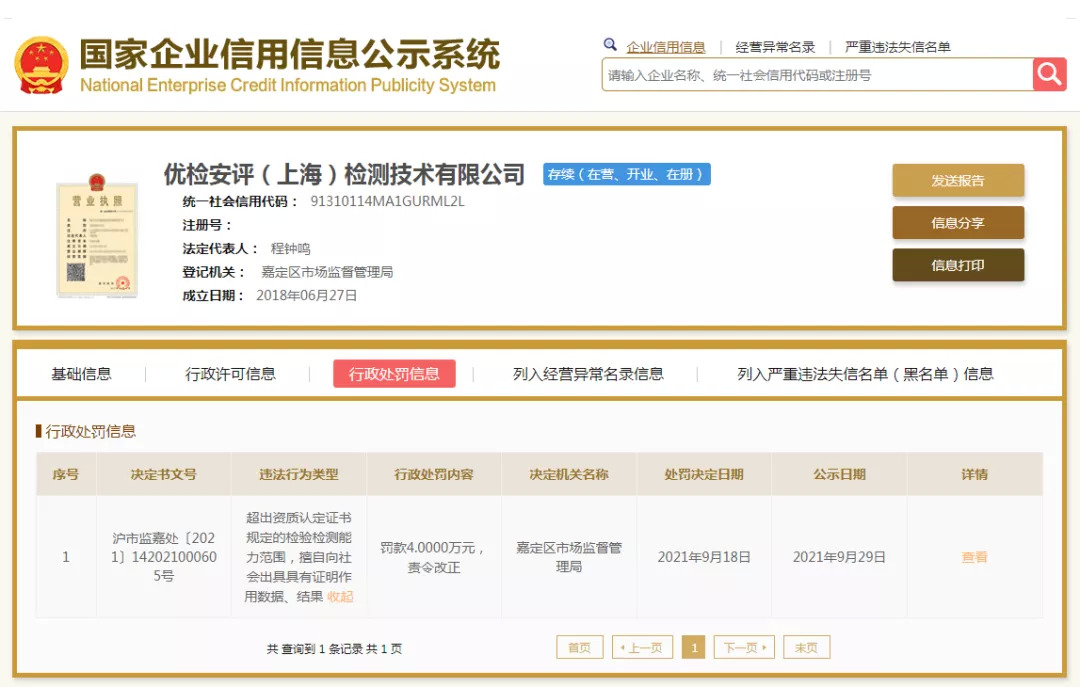Select the 严重违法失信名单 search category
This screenshot has height=687, width=1080.
coord(897,47)
